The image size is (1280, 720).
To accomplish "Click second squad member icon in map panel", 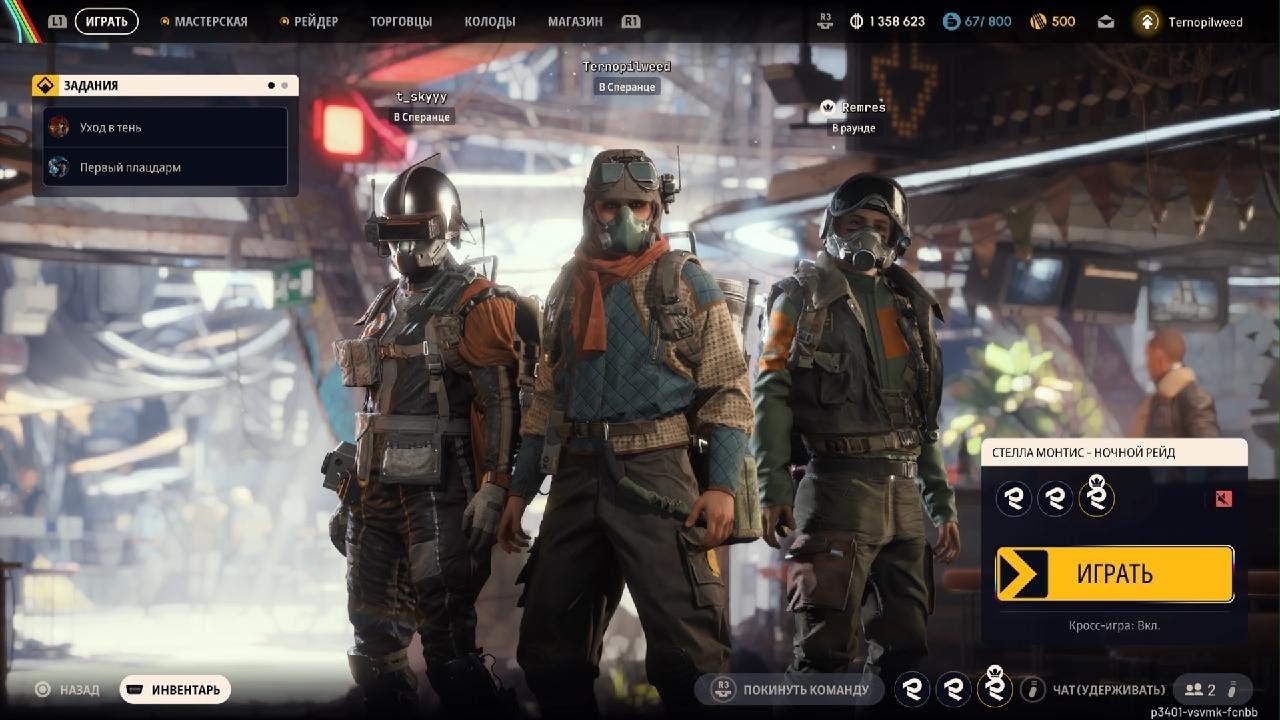I will [x=1055, y=498].
